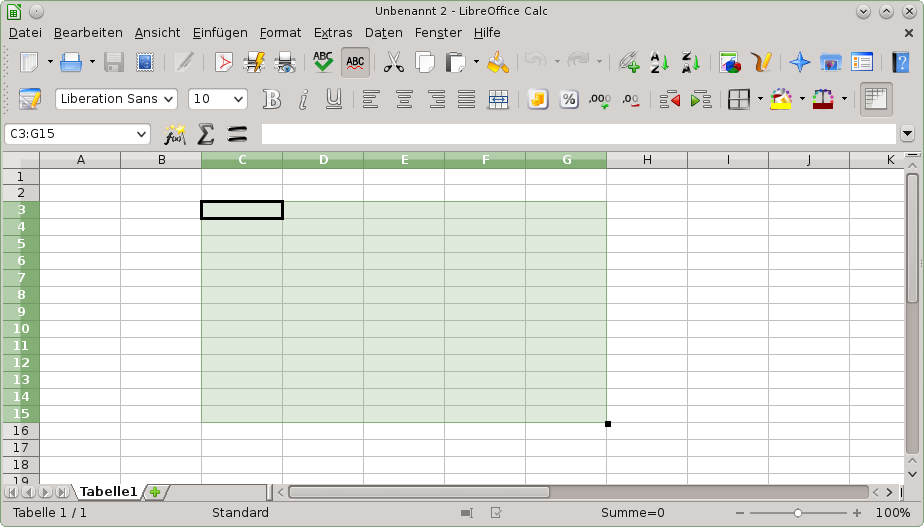This screenshot has width=924, height=527.
Task: Toggle AutoSpellcheck button
Action: [355, 62]
